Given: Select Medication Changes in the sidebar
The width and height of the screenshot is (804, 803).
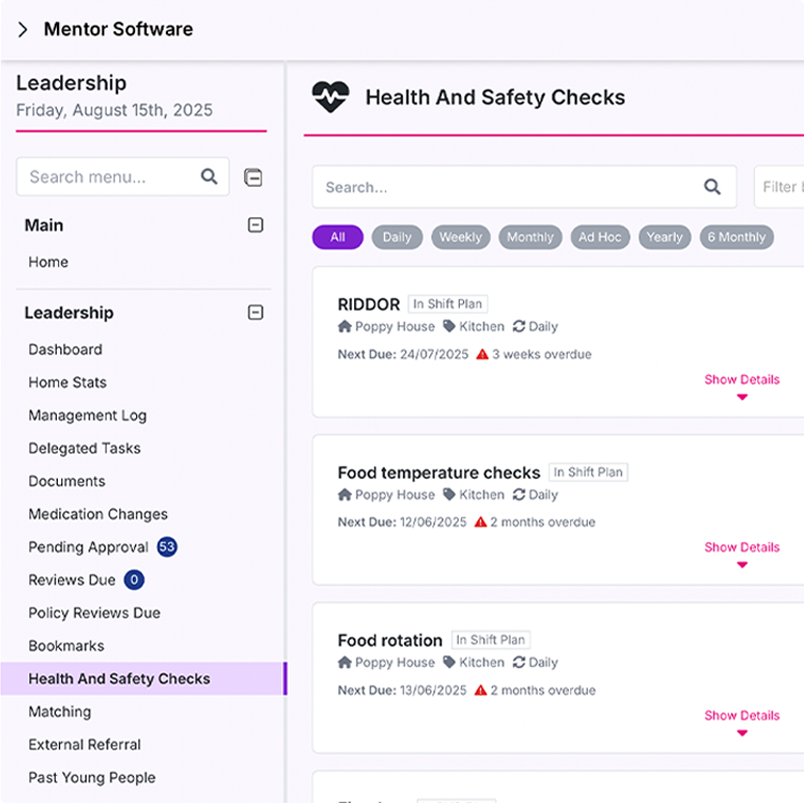Looking at the screenshot, I should tap(97, 514).
